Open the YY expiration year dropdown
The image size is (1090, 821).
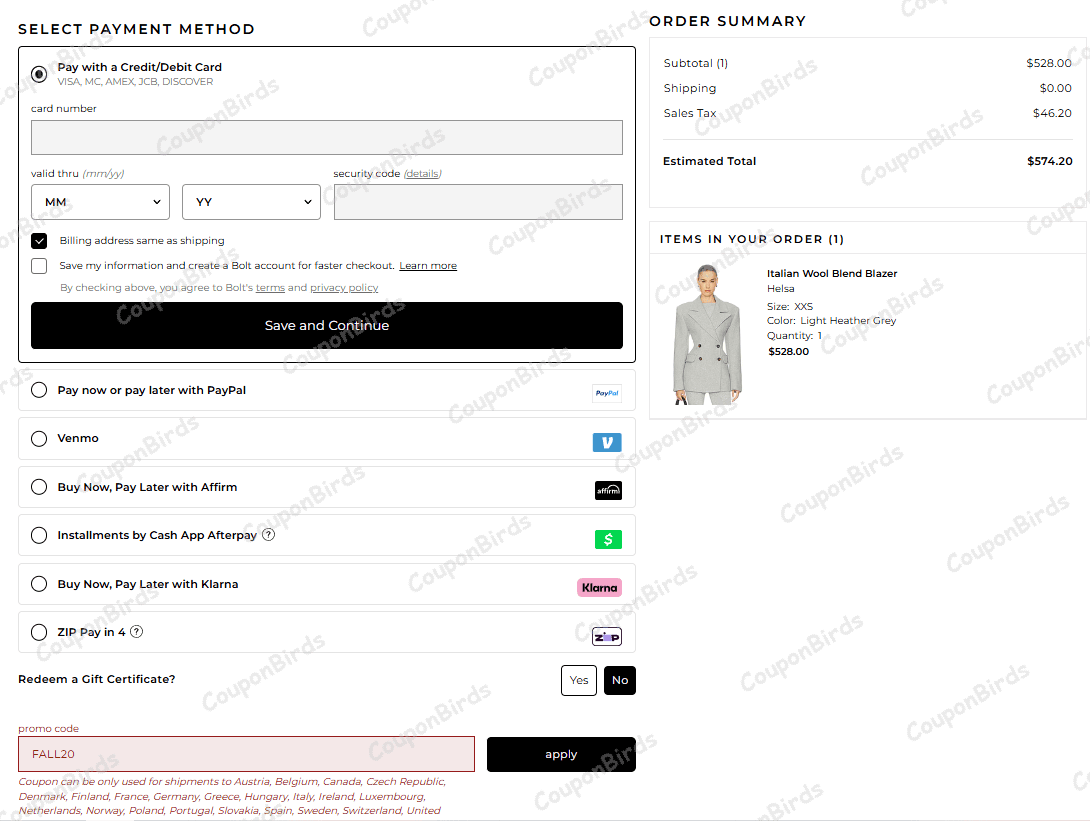[252, 202]
